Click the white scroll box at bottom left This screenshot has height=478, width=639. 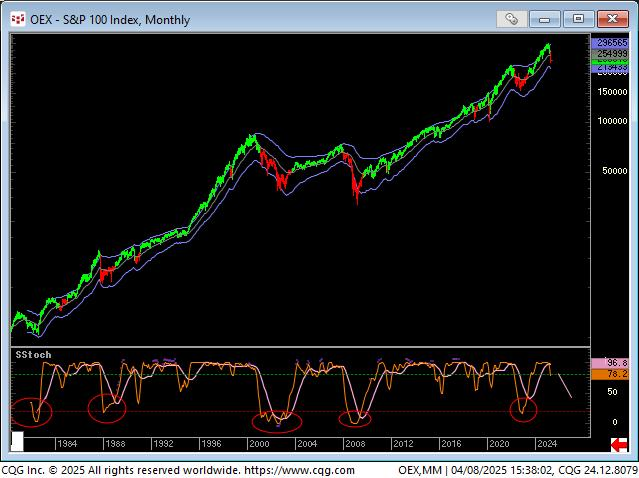(x=17, y=441)
